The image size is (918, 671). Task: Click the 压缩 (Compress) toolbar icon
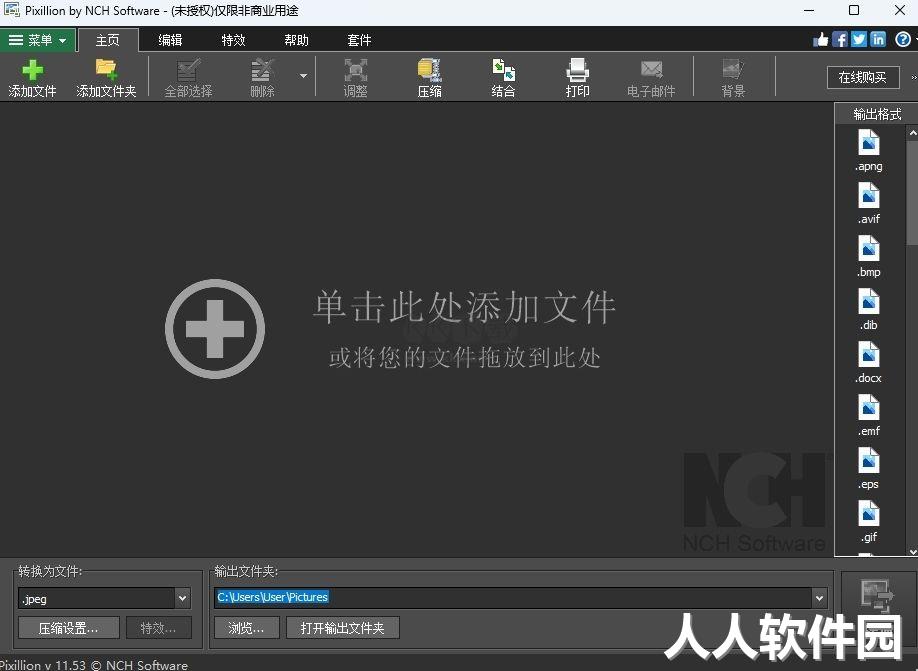click(429, 77)
